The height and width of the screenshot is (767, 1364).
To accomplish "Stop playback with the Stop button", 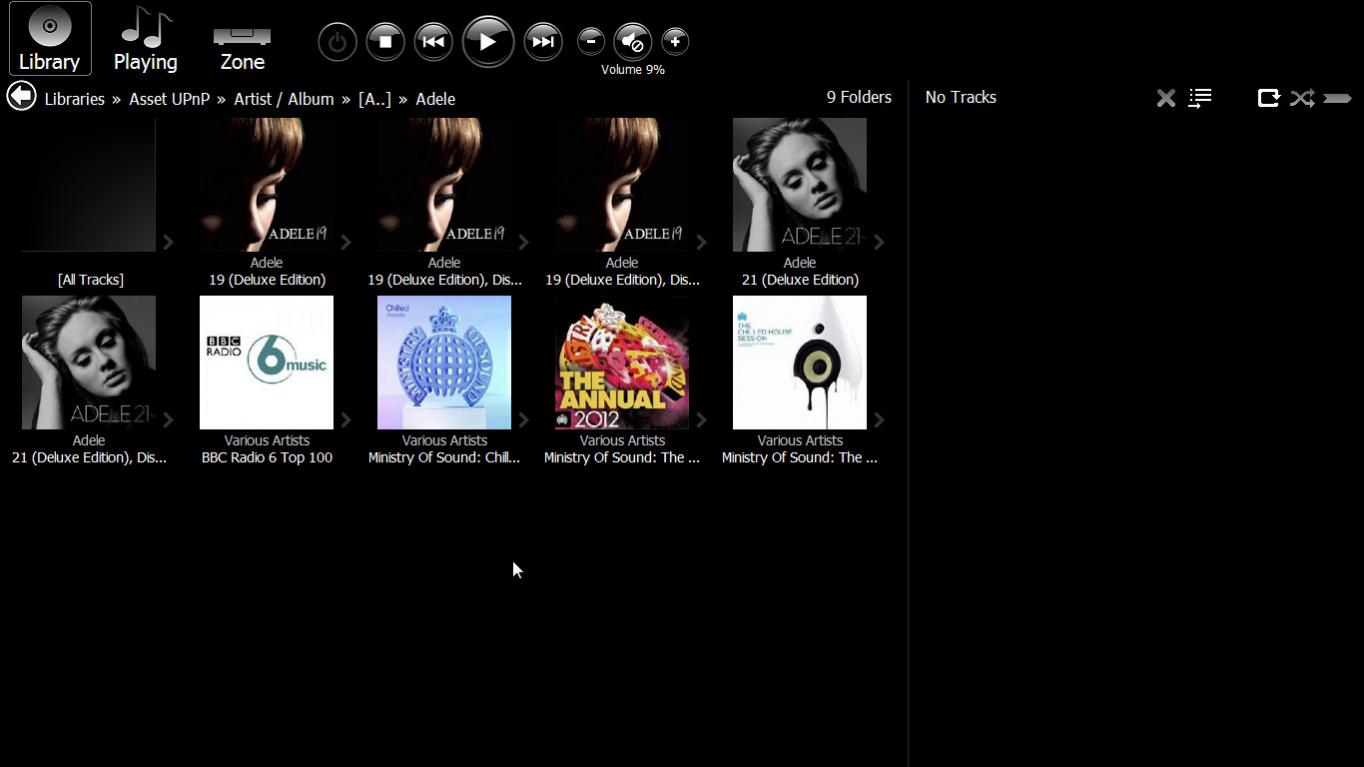I will [385, 42].
